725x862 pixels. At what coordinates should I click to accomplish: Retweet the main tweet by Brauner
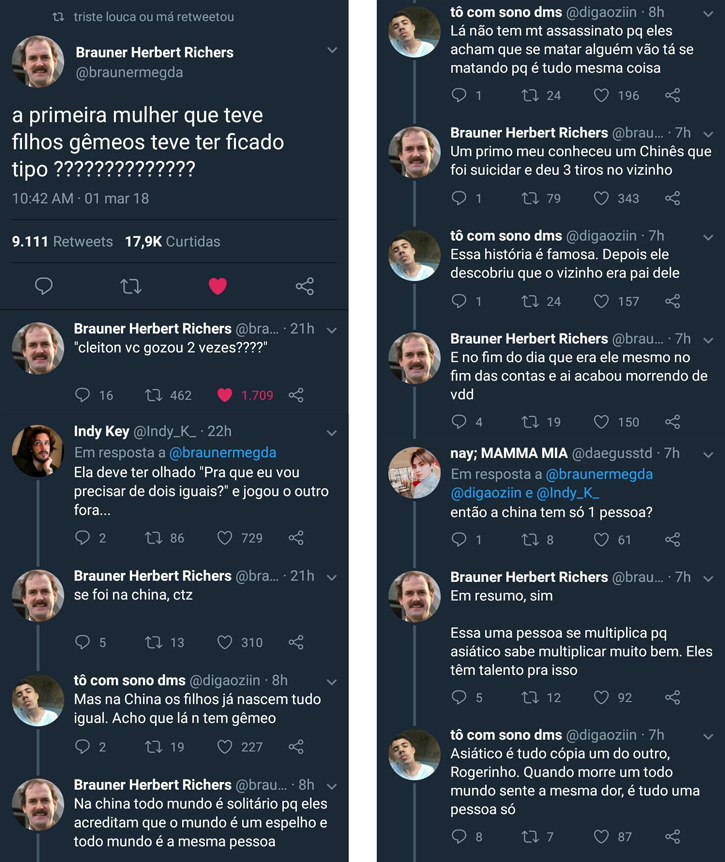(x=131, y=287)
